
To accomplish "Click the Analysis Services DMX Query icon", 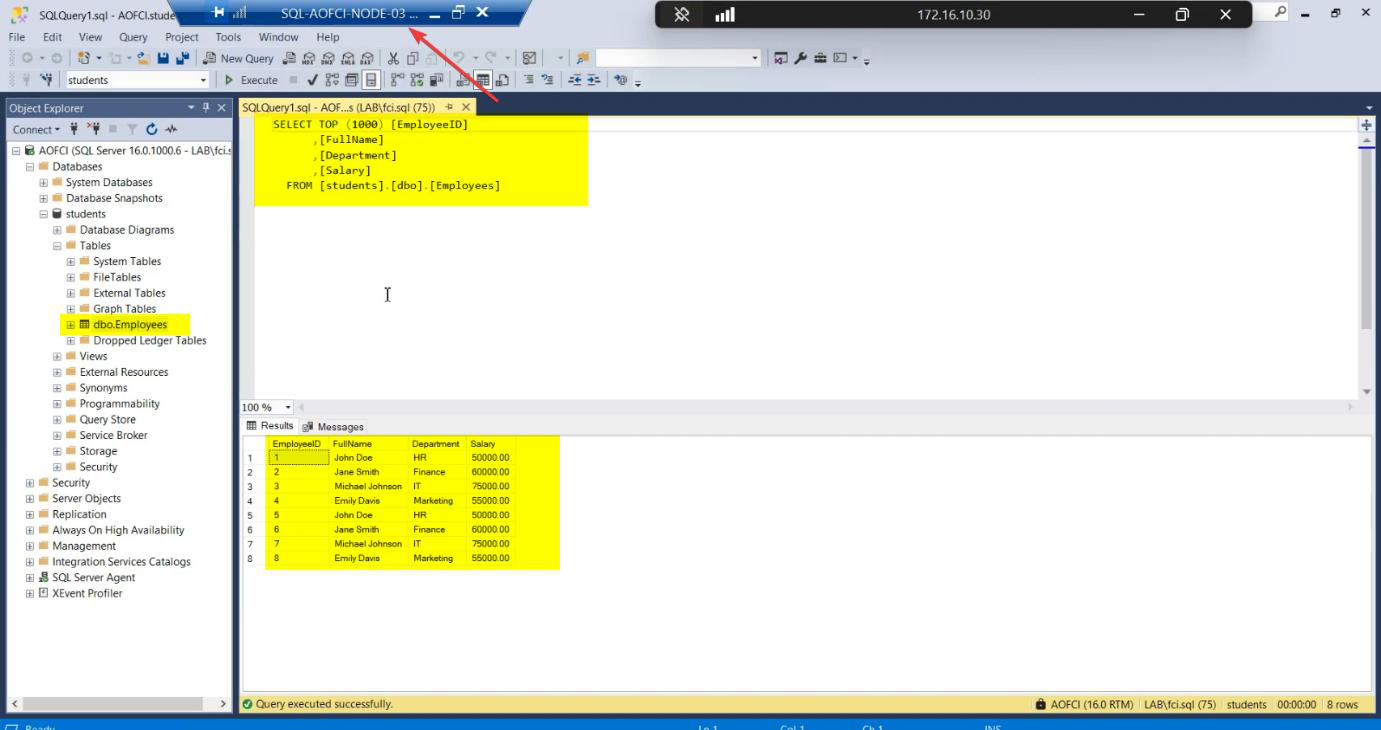I will (x=328, y=58).
